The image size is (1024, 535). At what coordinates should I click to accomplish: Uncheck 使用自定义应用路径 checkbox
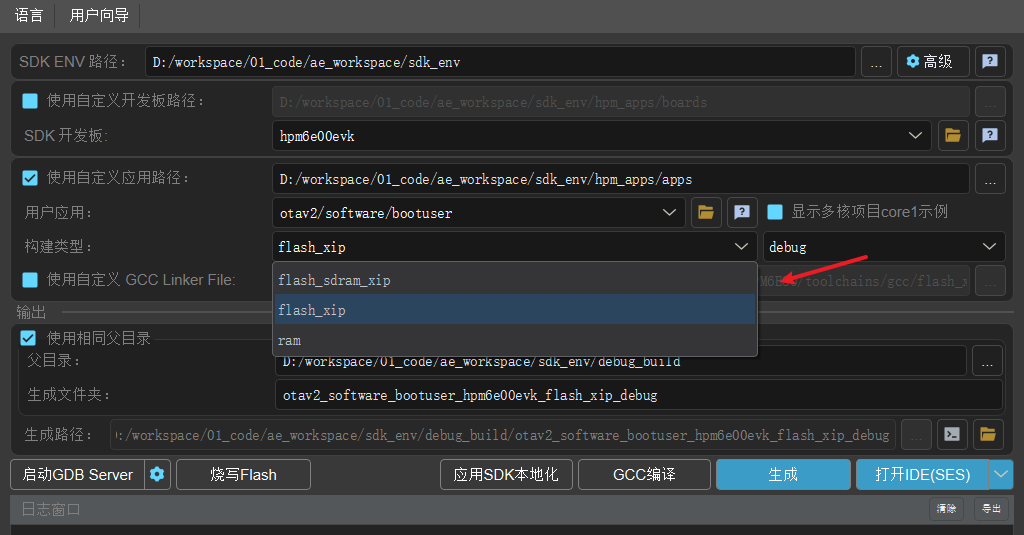30,178
